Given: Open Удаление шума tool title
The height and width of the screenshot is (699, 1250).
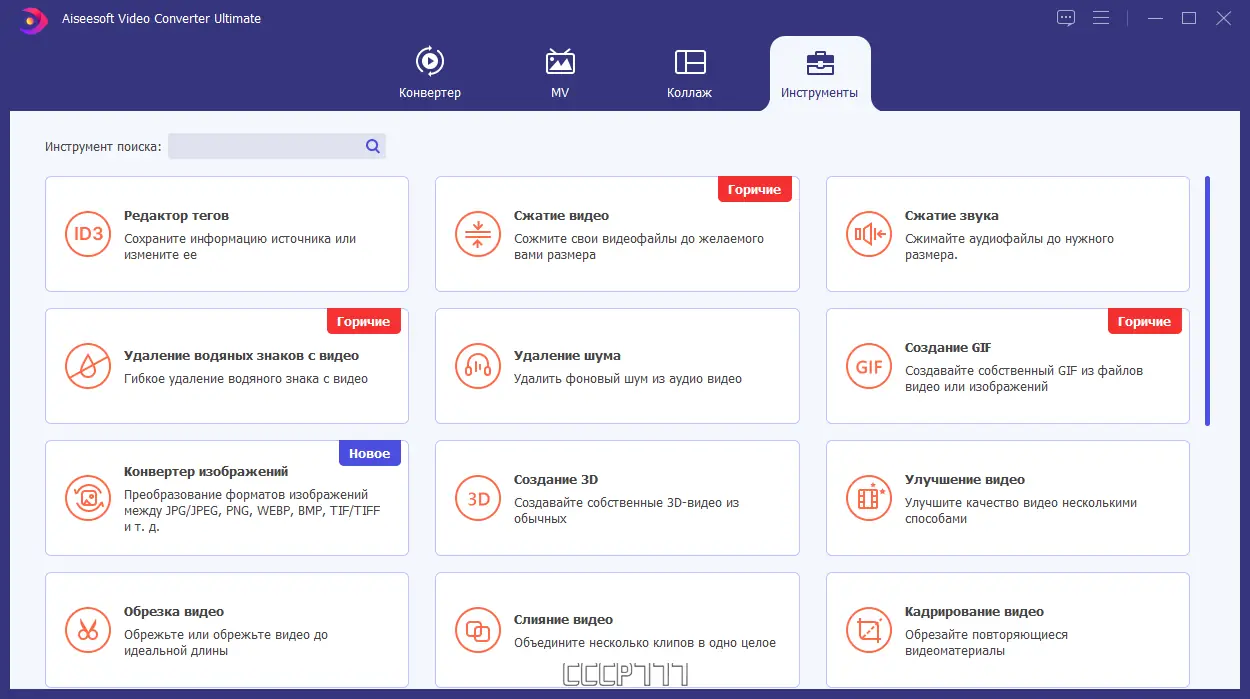Looking at the screenshot, I should click(x=567, y=355).
